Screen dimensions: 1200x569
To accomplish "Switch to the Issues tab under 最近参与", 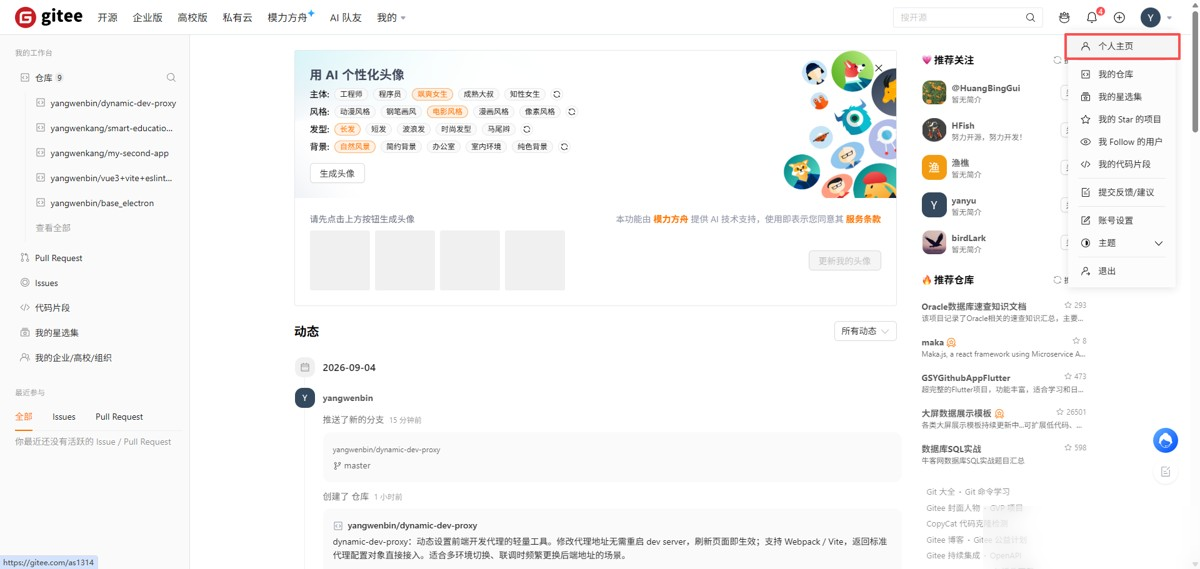I will [x=64, y=417].
